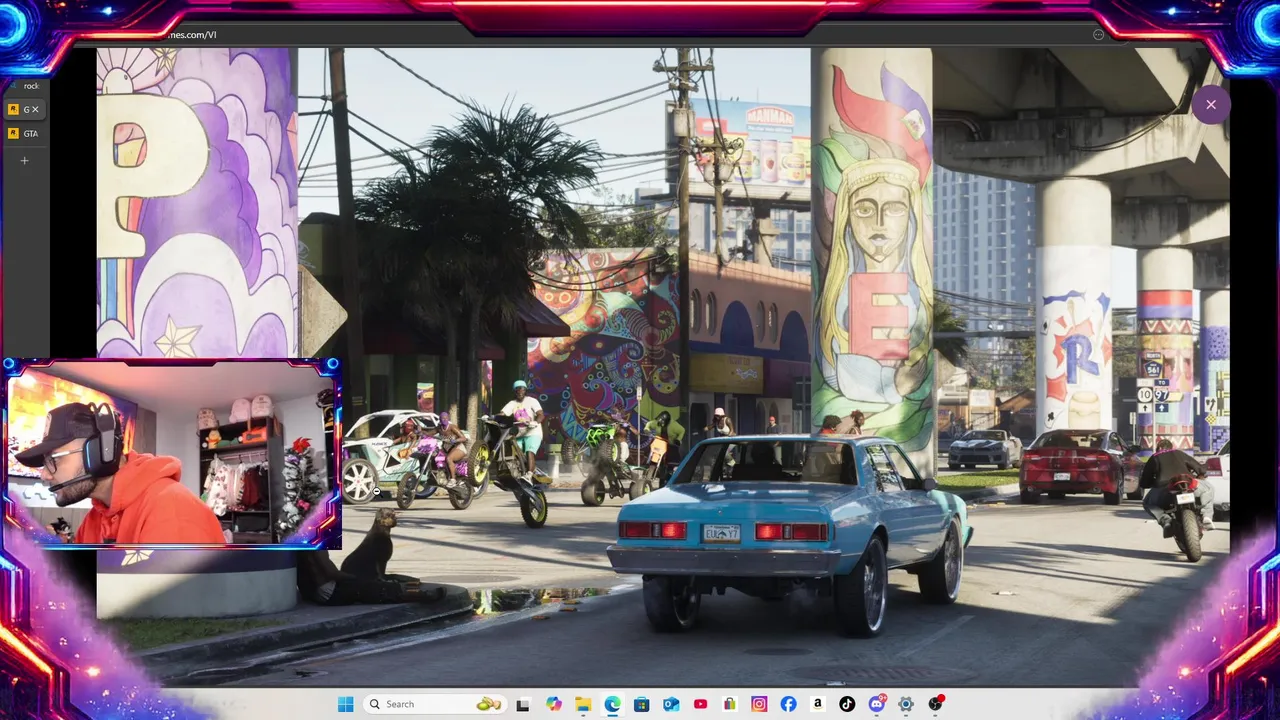Screen dimensions: 1280x720
Task: Close the enlarged image with the purple X
Action: [1211, 104]
